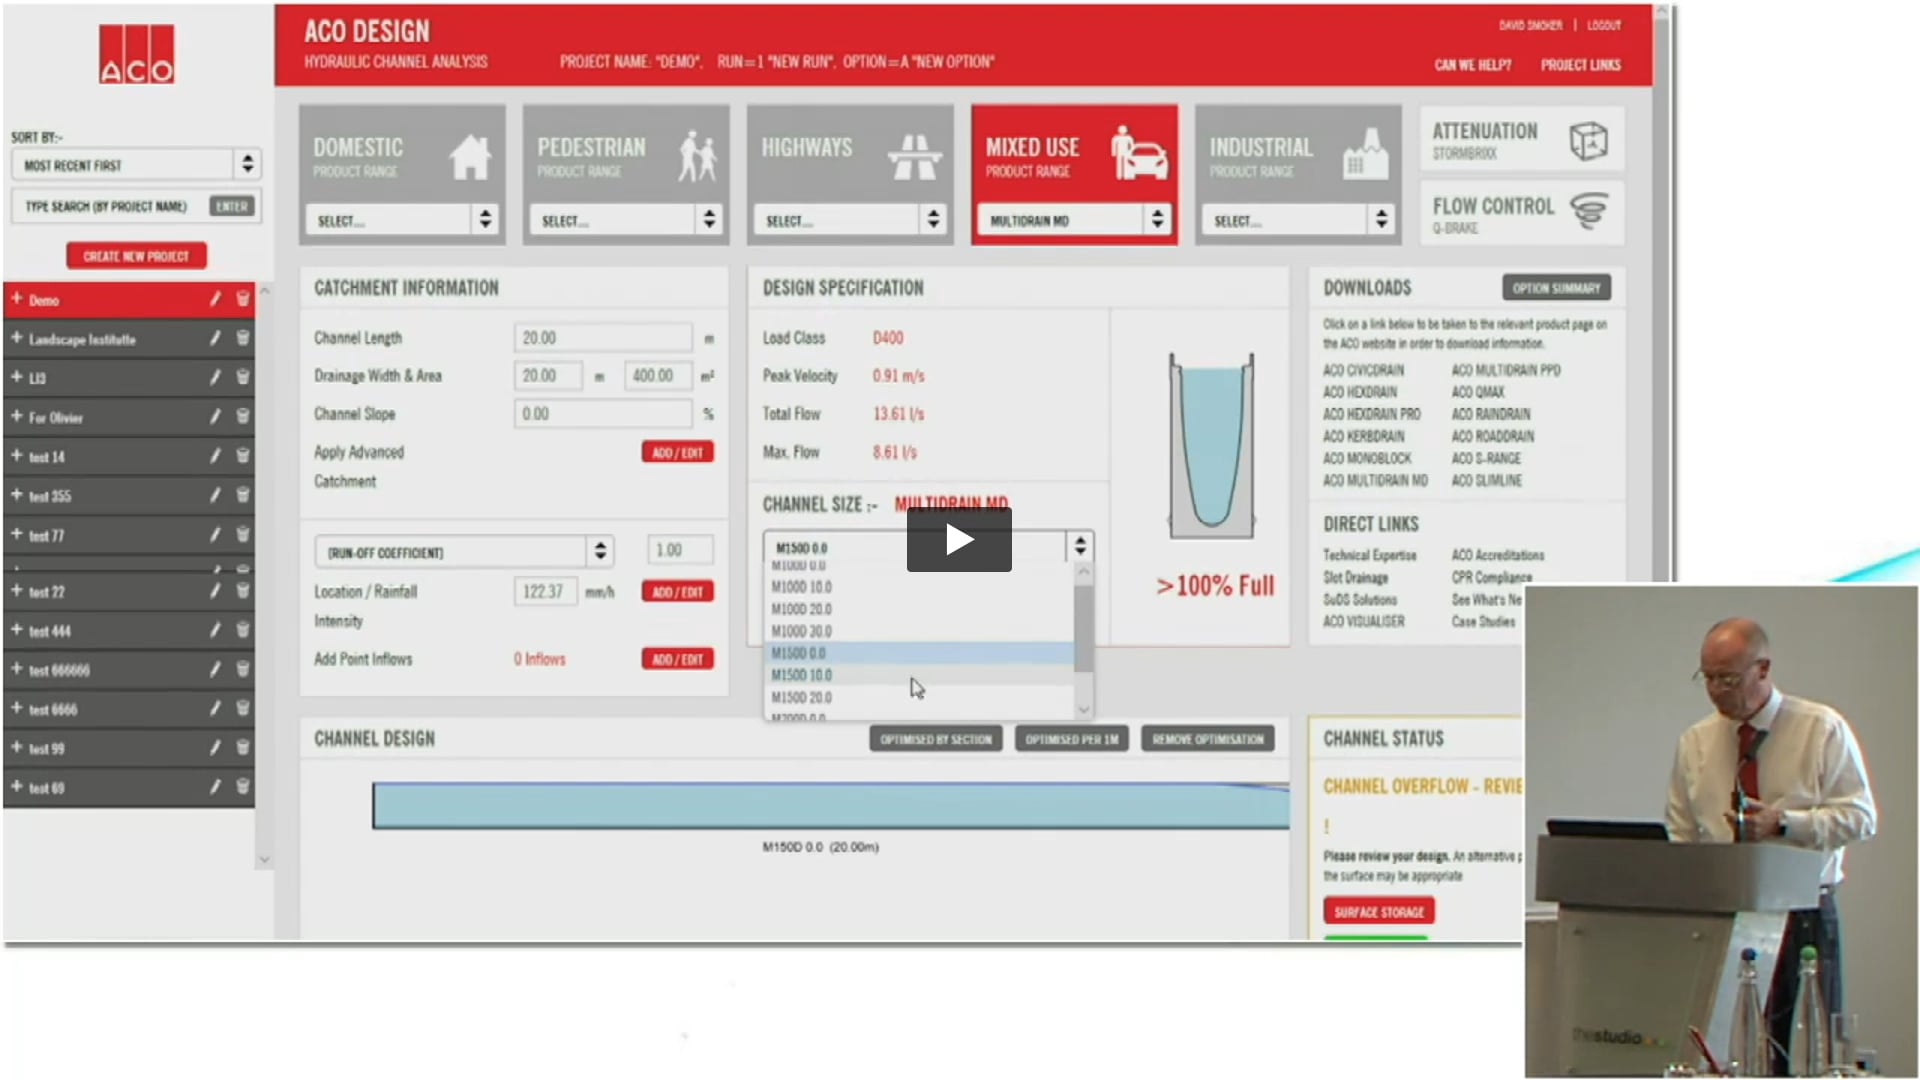Delete test 14 project trash icon
This screenshot has height=1080, width=1920.
click(x=242, y=456)
